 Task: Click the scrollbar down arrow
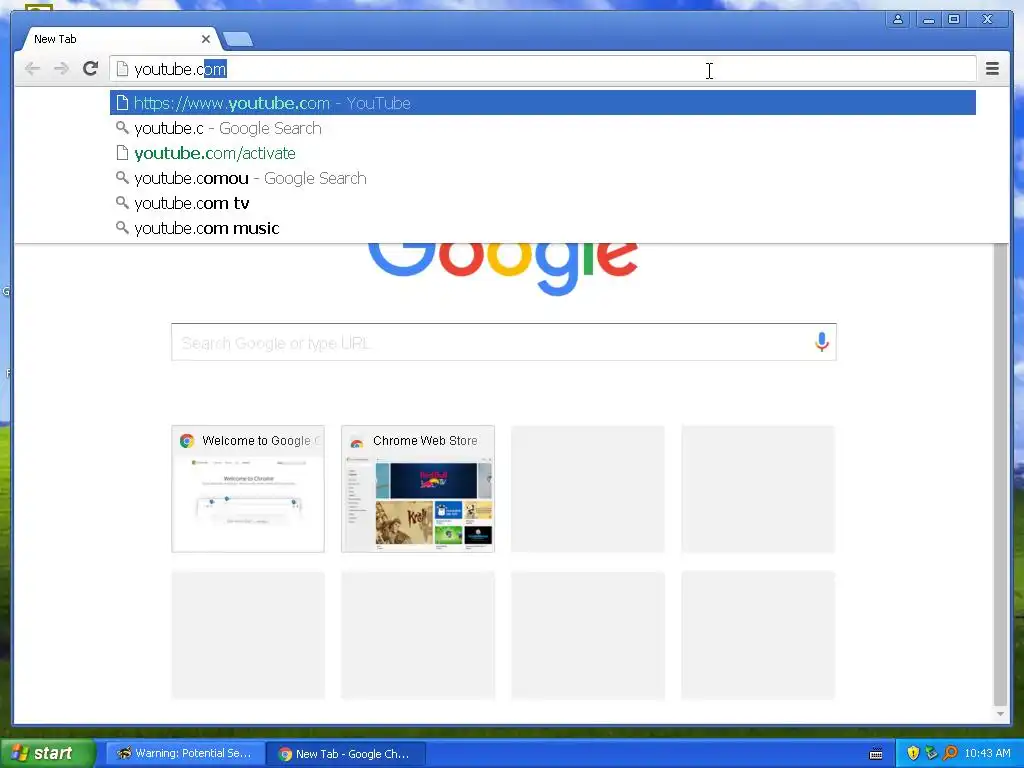point(1000,714)
